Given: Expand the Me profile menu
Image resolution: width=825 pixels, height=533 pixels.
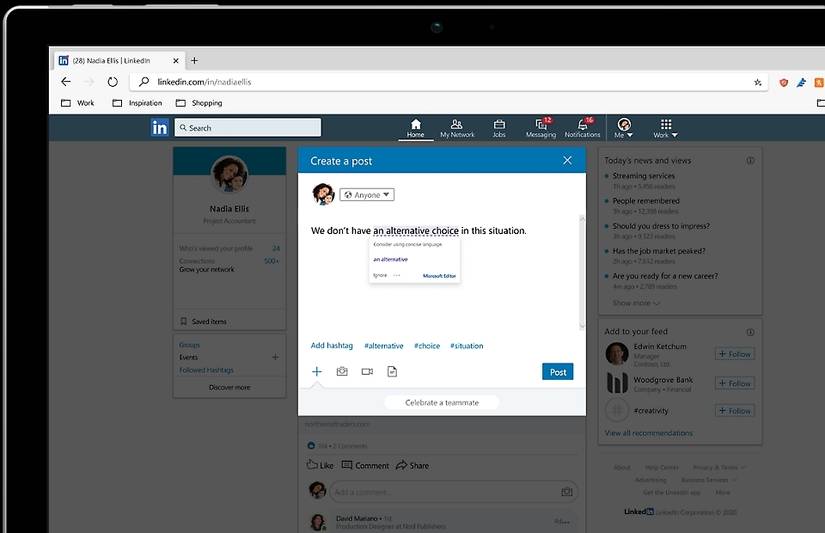Looking at the screenshot, I should pyautogui.click(x=623, y=128).
